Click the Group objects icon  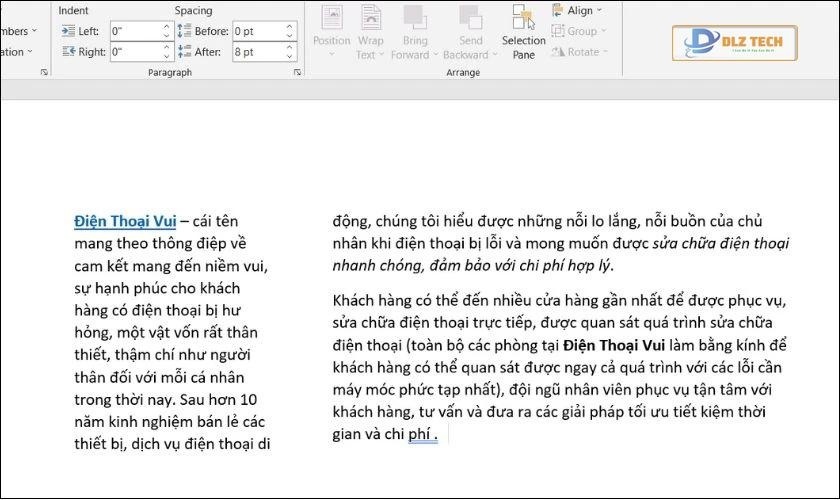[557, 31]
